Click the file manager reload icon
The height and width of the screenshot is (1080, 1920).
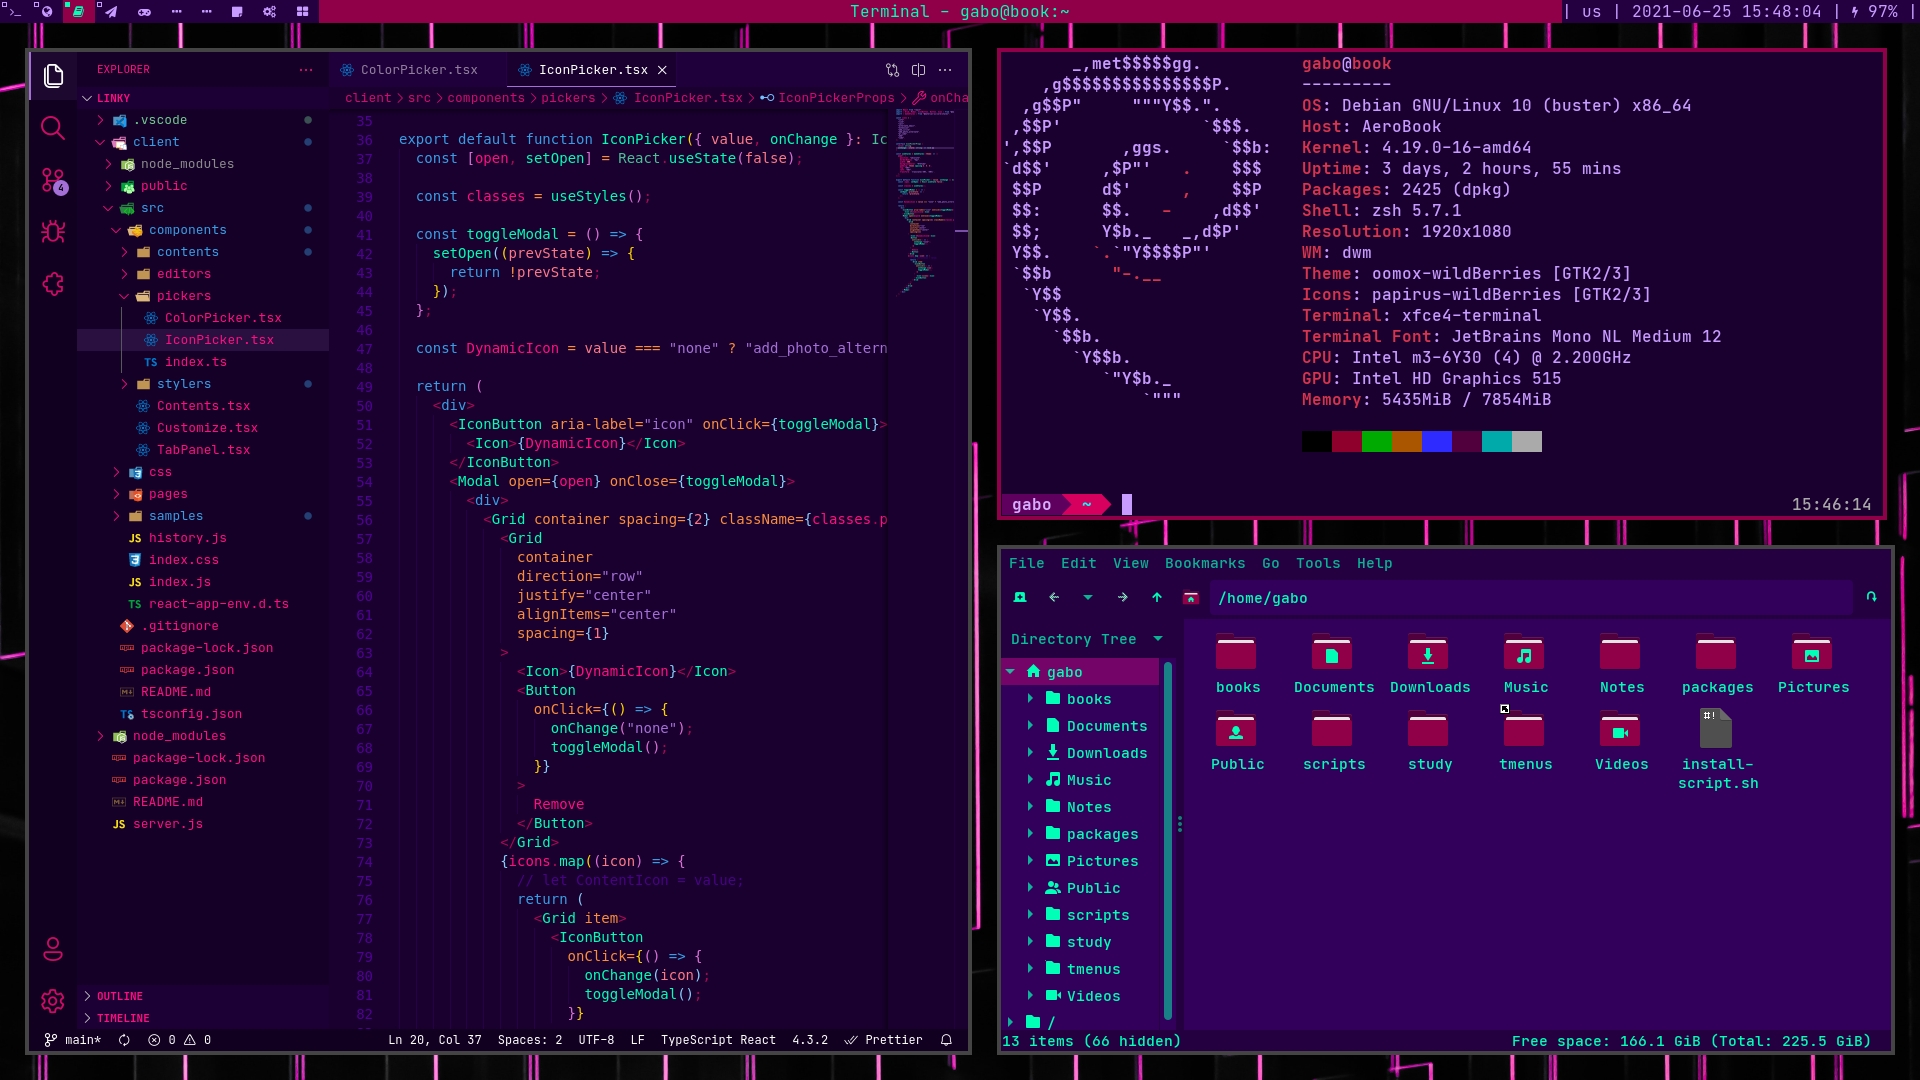[1871, 597]
